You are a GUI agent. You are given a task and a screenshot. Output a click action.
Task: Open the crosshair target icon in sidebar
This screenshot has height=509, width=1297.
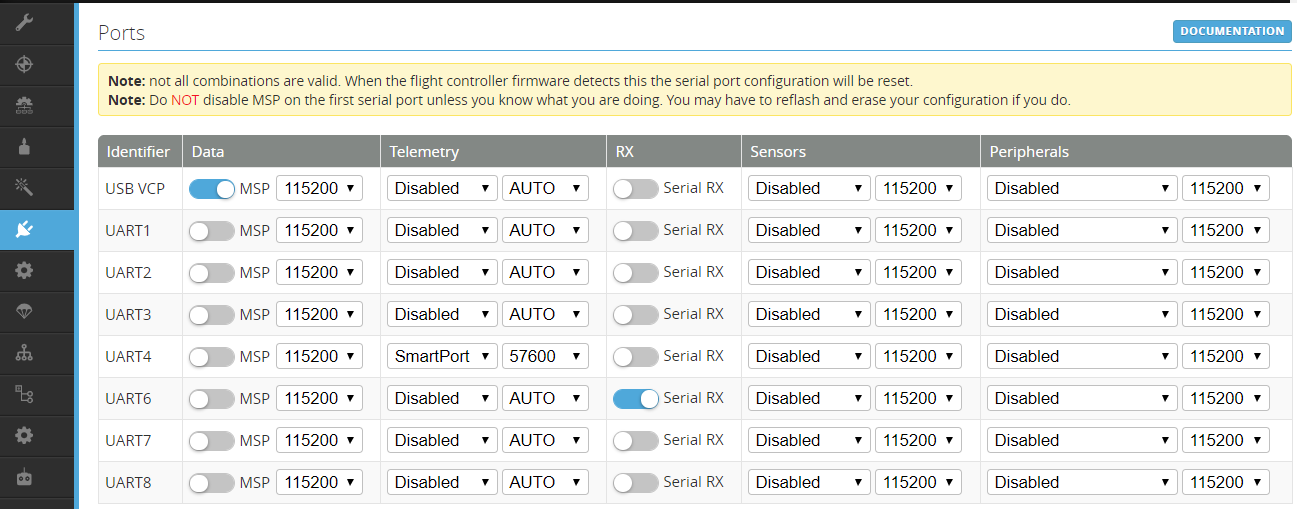(x=25, y=64)
